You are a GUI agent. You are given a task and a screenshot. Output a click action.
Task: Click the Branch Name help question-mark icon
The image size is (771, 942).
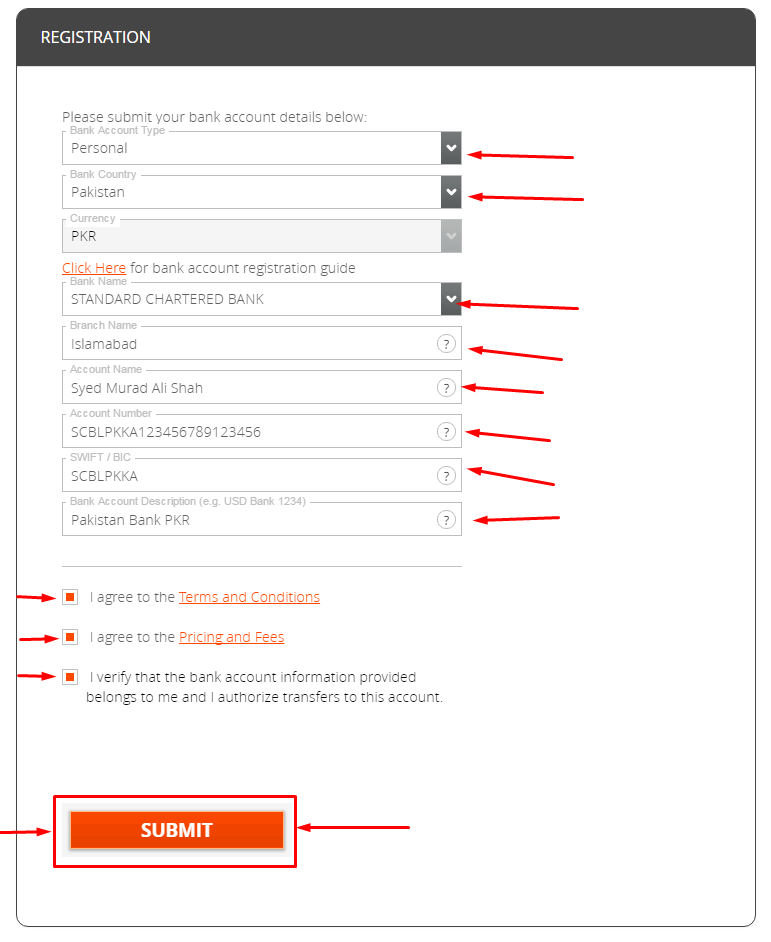[446, 344]
